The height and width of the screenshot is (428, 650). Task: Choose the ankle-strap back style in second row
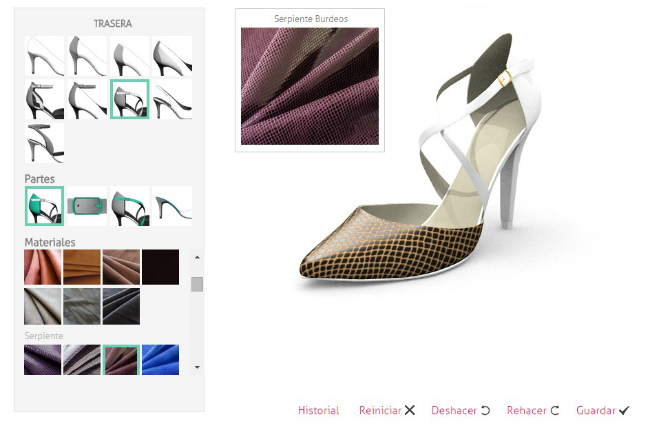(44, 100)
